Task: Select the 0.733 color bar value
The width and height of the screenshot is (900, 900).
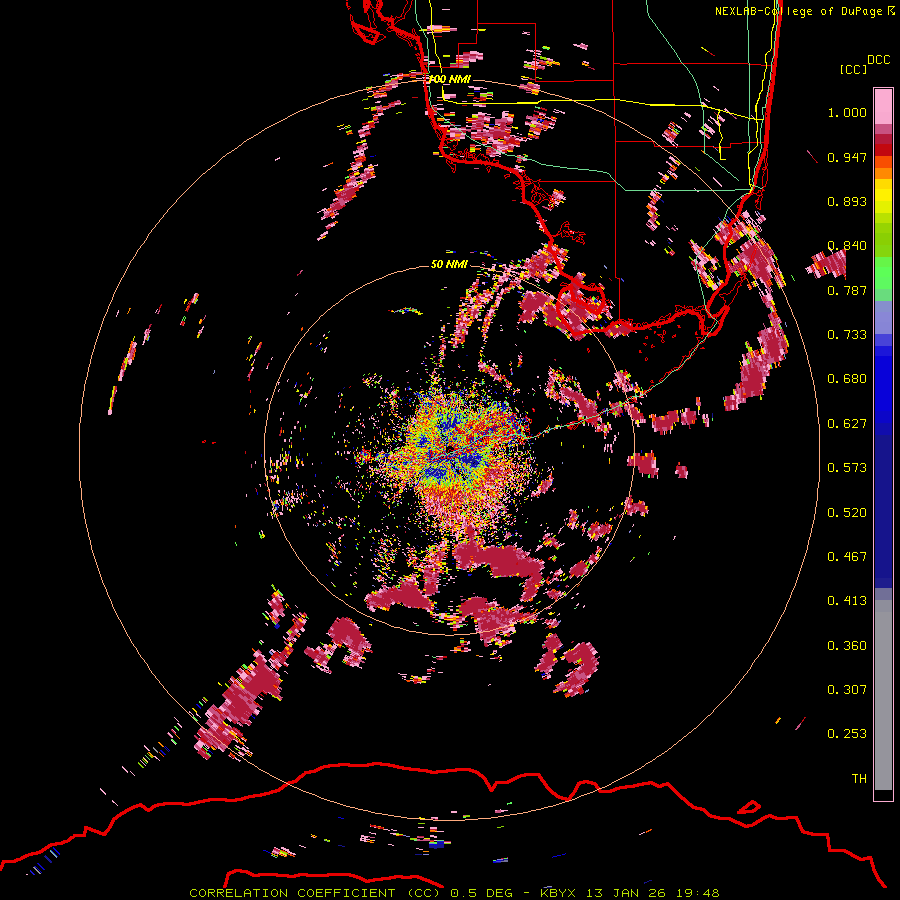Action: pyautogui.click(x=847, y=335)
